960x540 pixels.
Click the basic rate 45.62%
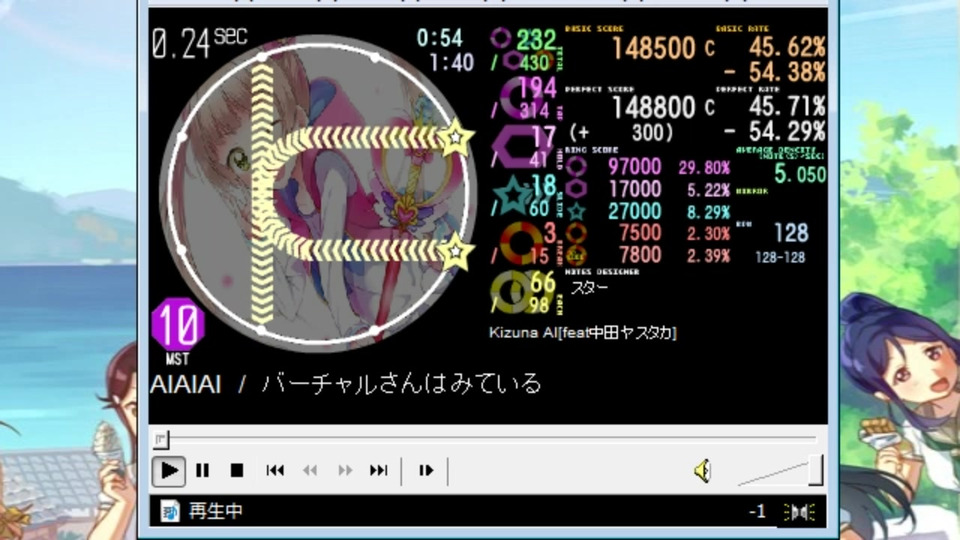click(787, 47)
